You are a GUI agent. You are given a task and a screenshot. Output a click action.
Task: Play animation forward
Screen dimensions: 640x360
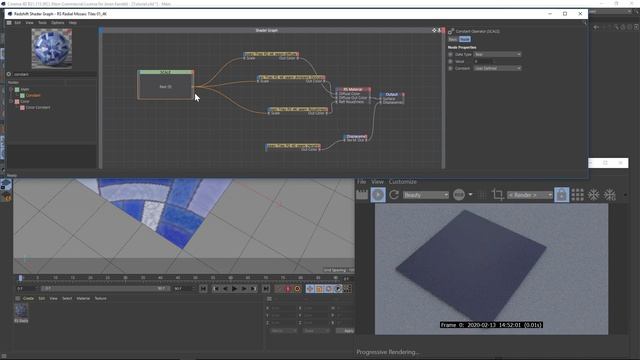[x=234, y=289]
